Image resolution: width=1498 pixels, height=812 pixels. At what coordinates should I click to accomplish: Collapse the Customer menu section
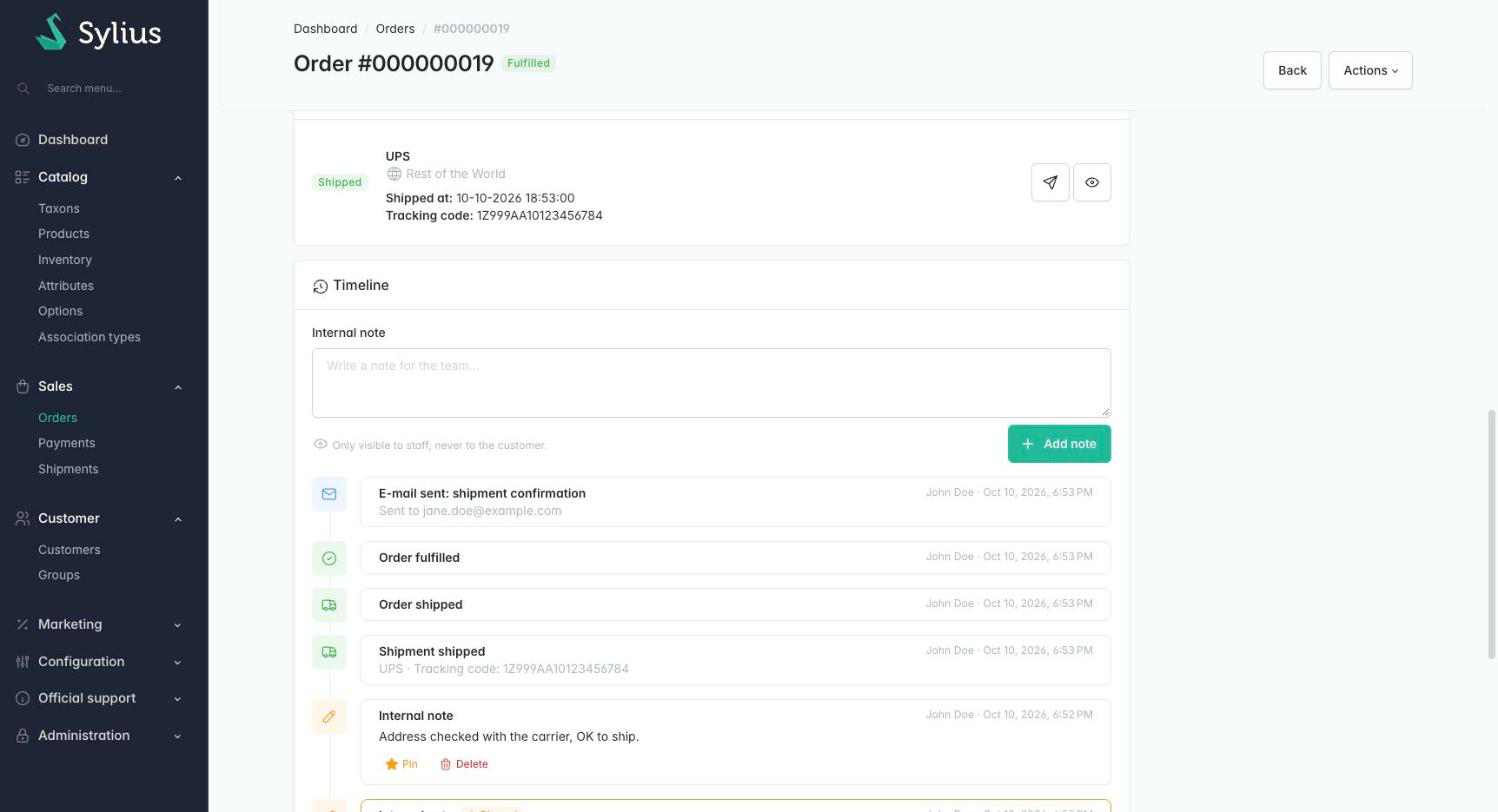pos(178,519)
